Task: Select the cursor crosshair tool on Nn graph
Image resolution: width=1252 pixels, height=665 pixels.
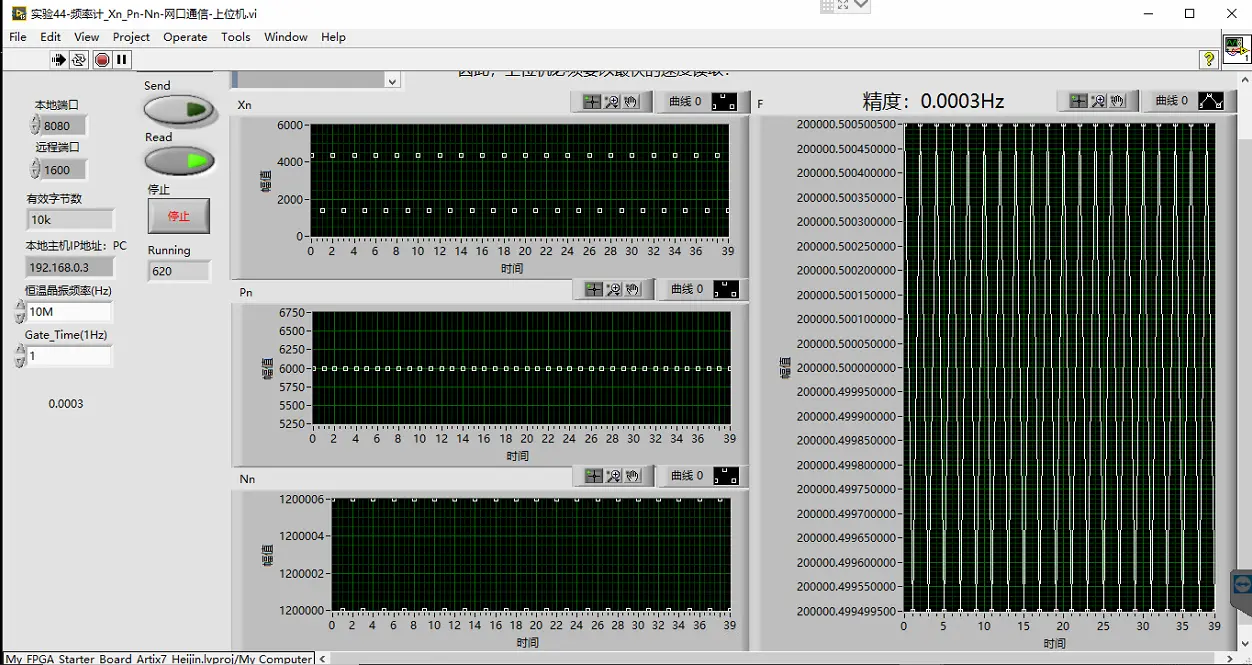Action: tap(593, 476)
